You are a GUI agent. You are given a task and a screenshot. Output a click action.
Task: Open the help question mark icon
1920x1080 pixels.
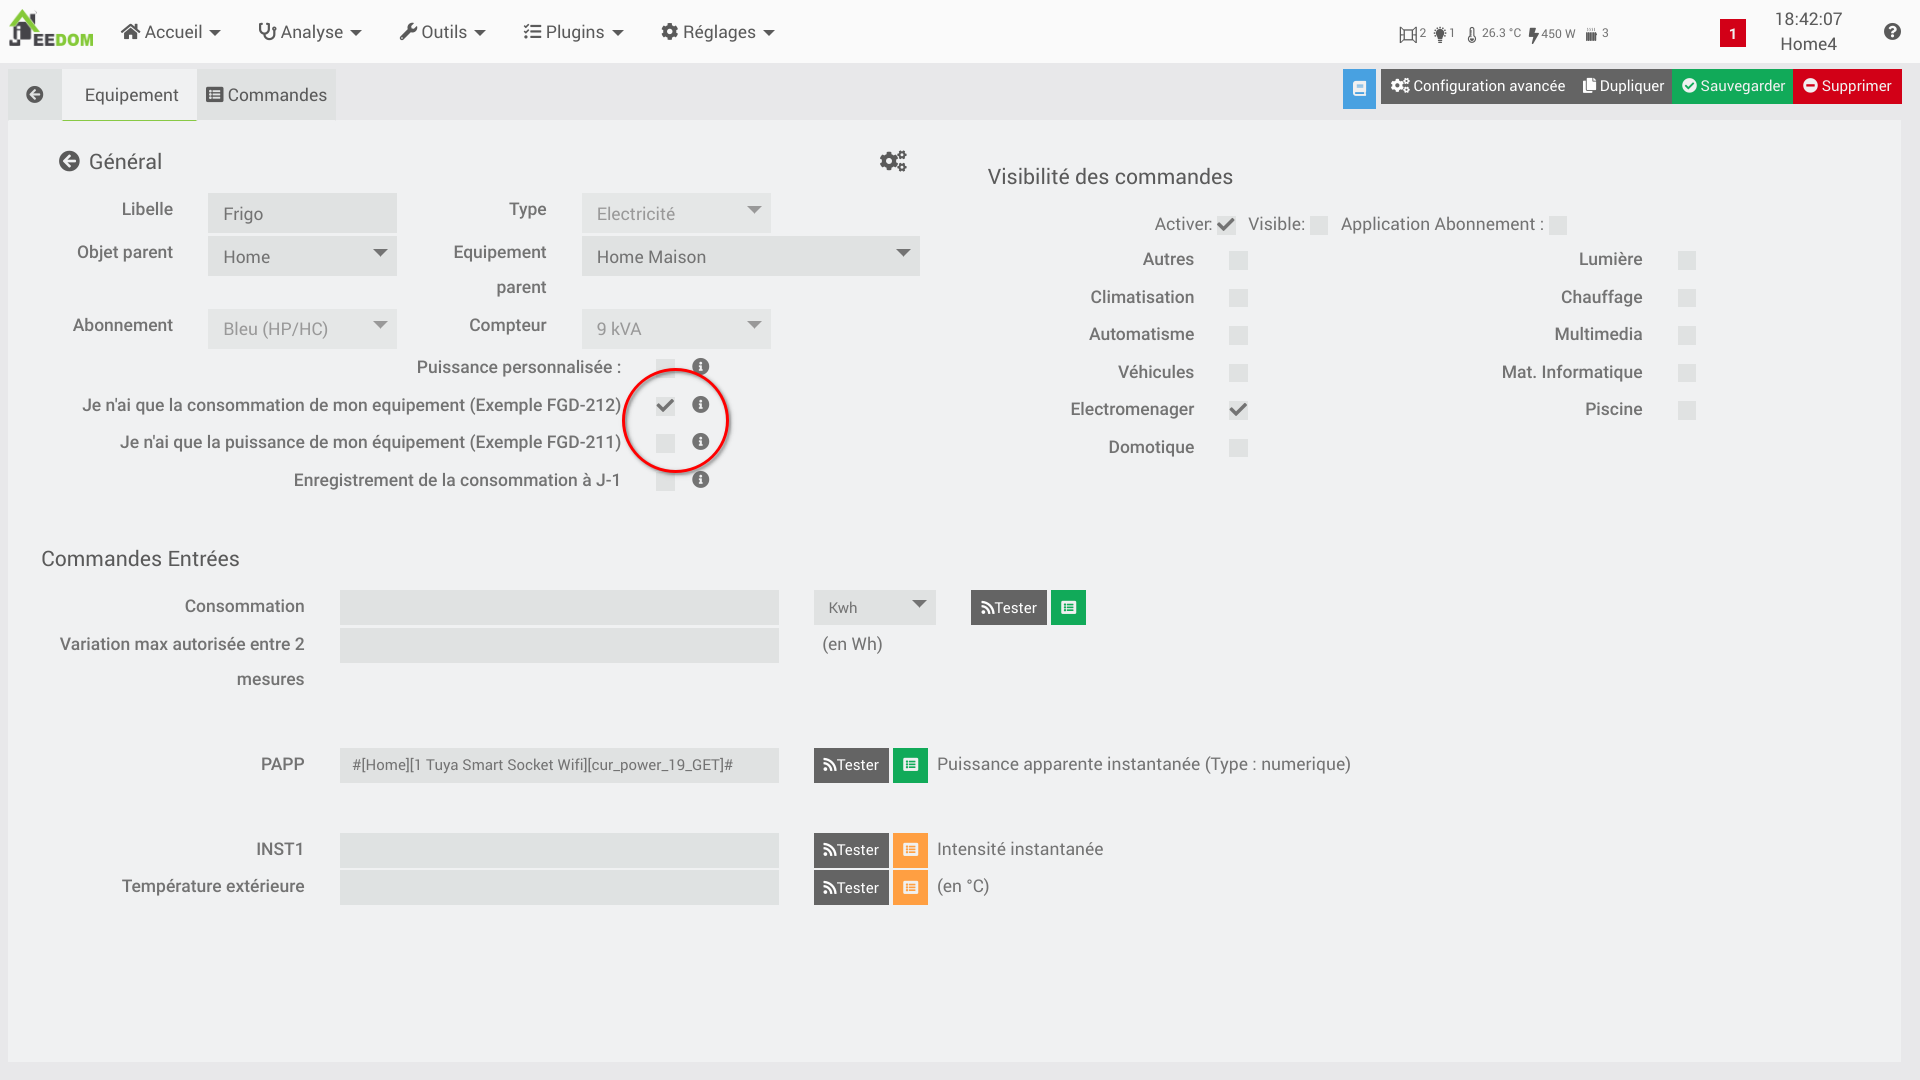(x=1892, y=32)
